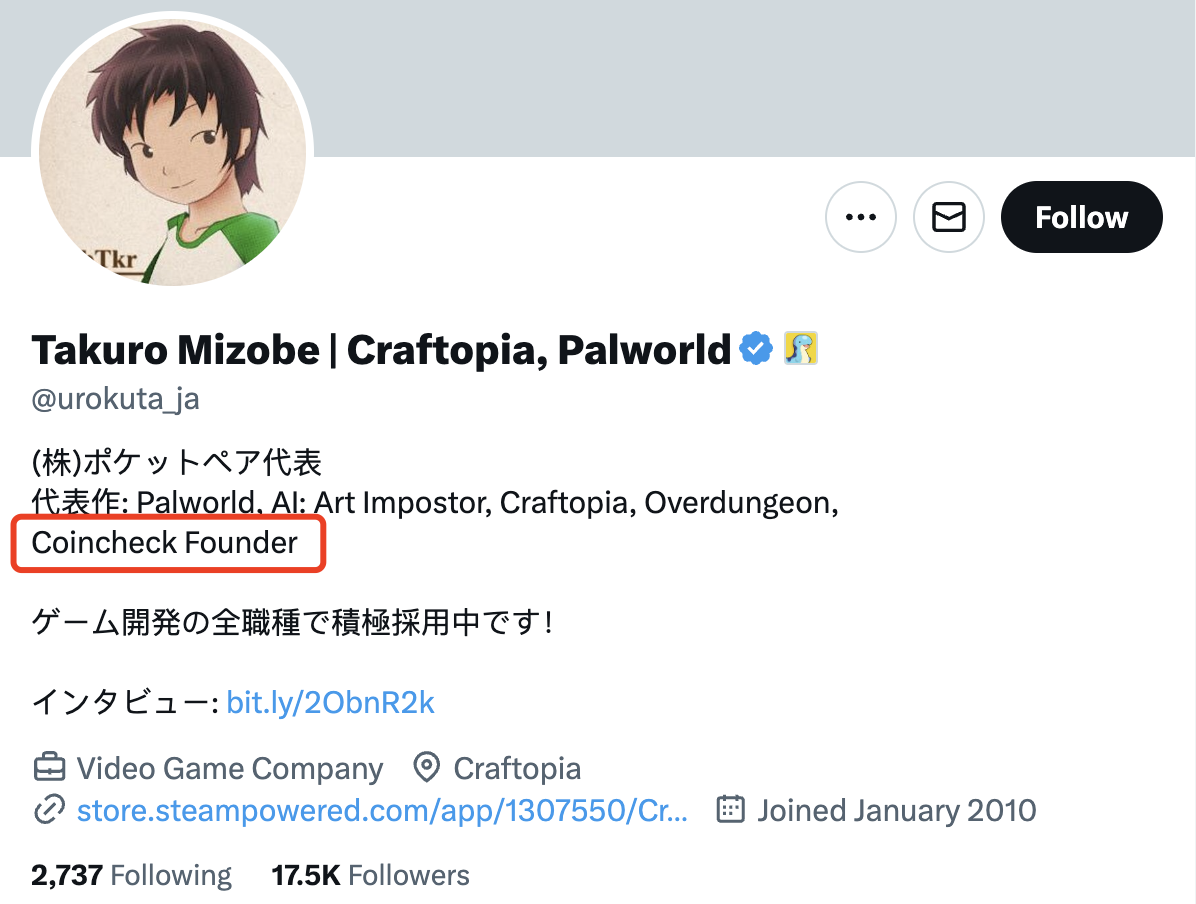Click the location pin icon
The width and height of the screenshot is (1196, 904).
pos(427,768)
